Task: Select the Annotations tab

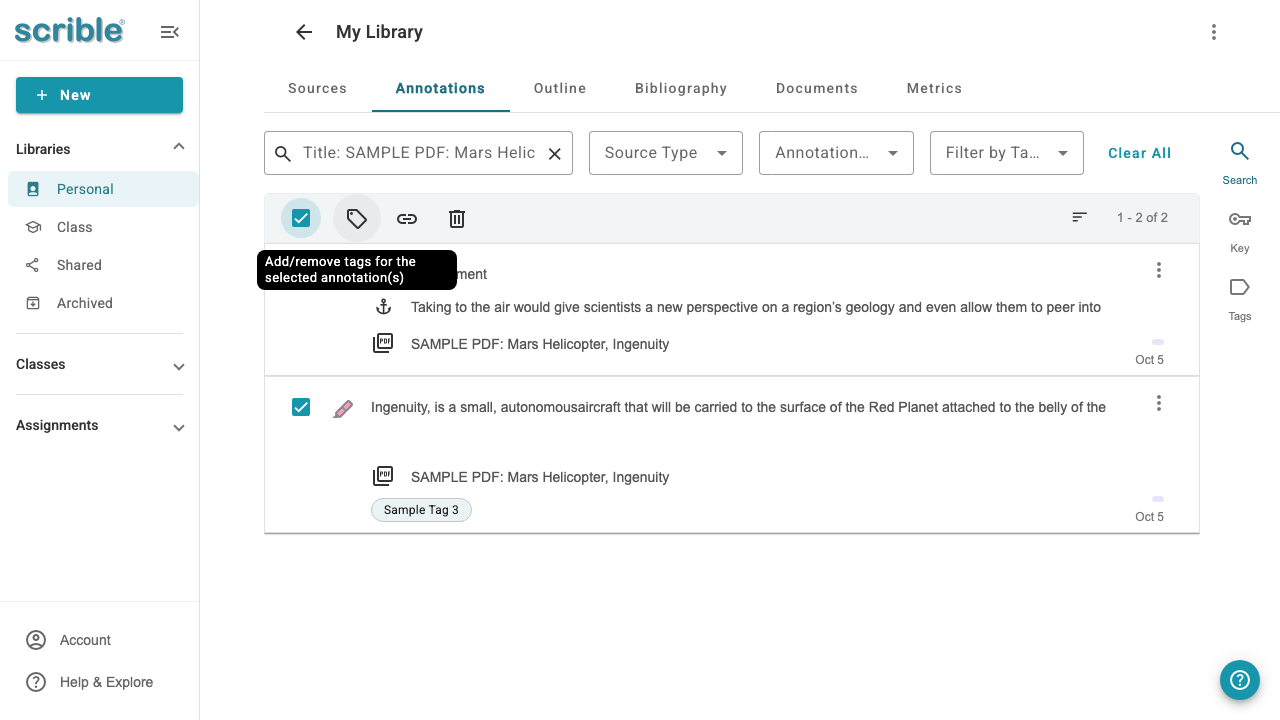Action: click(440, 88)
